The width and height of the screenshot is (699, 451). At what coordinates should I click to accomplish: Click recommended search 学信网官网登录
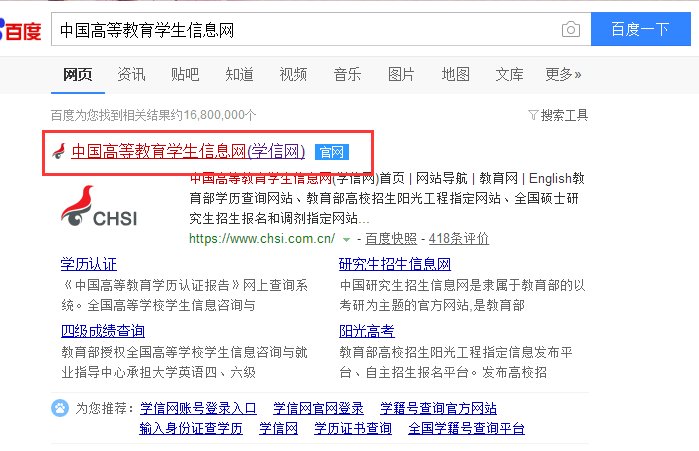[x=318, y=408]
